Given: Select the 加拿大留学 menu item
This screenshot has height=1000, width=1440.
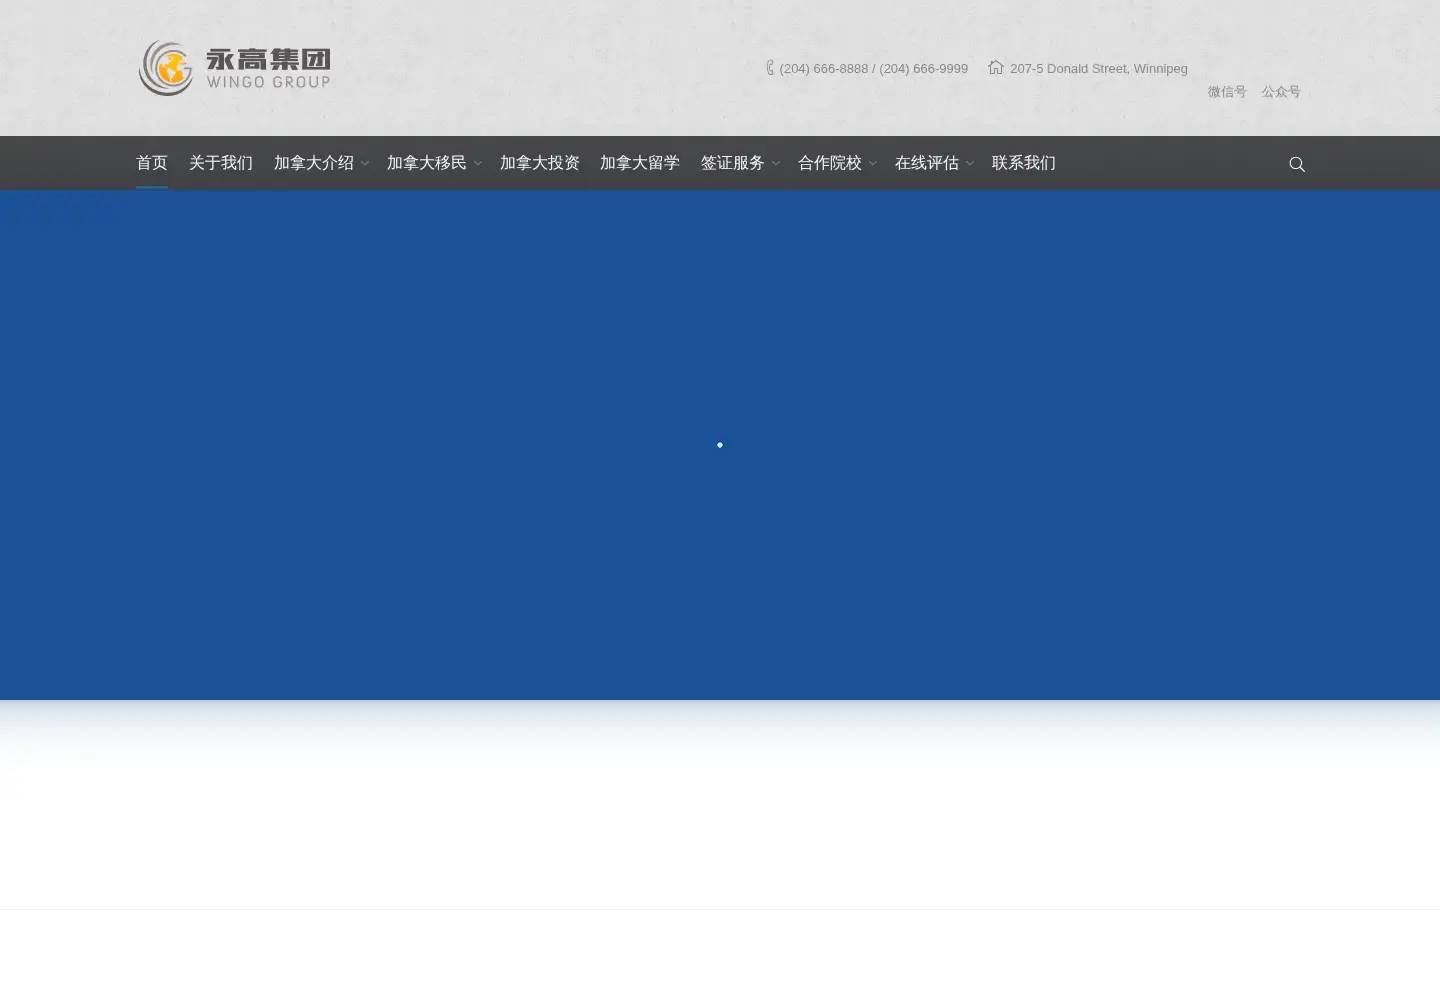Looking at the screenshot, I should [640, 163].
